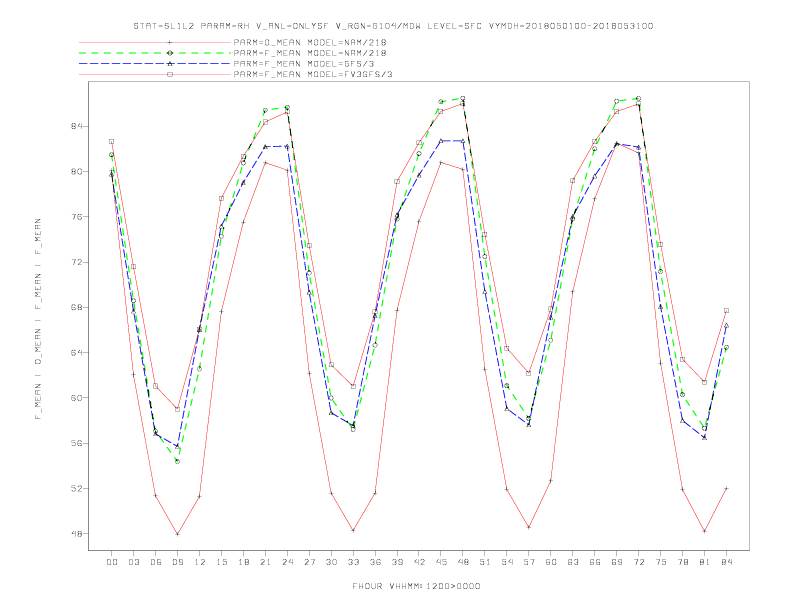Click the x-axis label FHOUR VHHMM:1200>0000
Viewport: 792px width, 612px height.
click(416, 586)
